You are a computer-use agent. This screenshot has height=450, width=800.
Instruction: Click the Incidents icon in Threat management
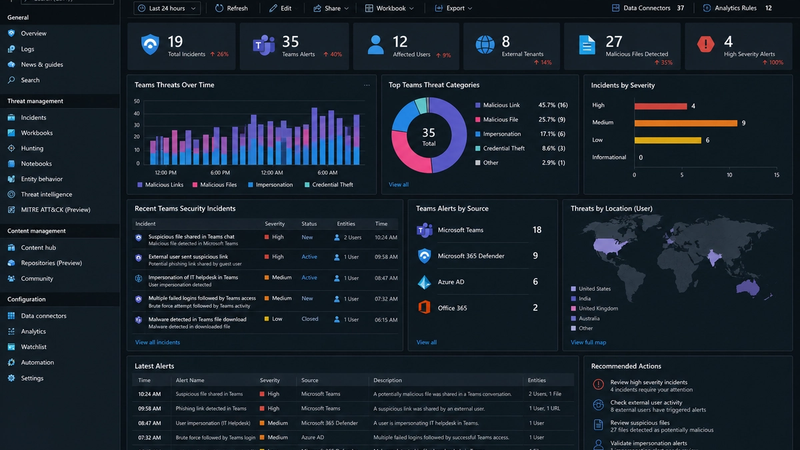pos(11,117)
